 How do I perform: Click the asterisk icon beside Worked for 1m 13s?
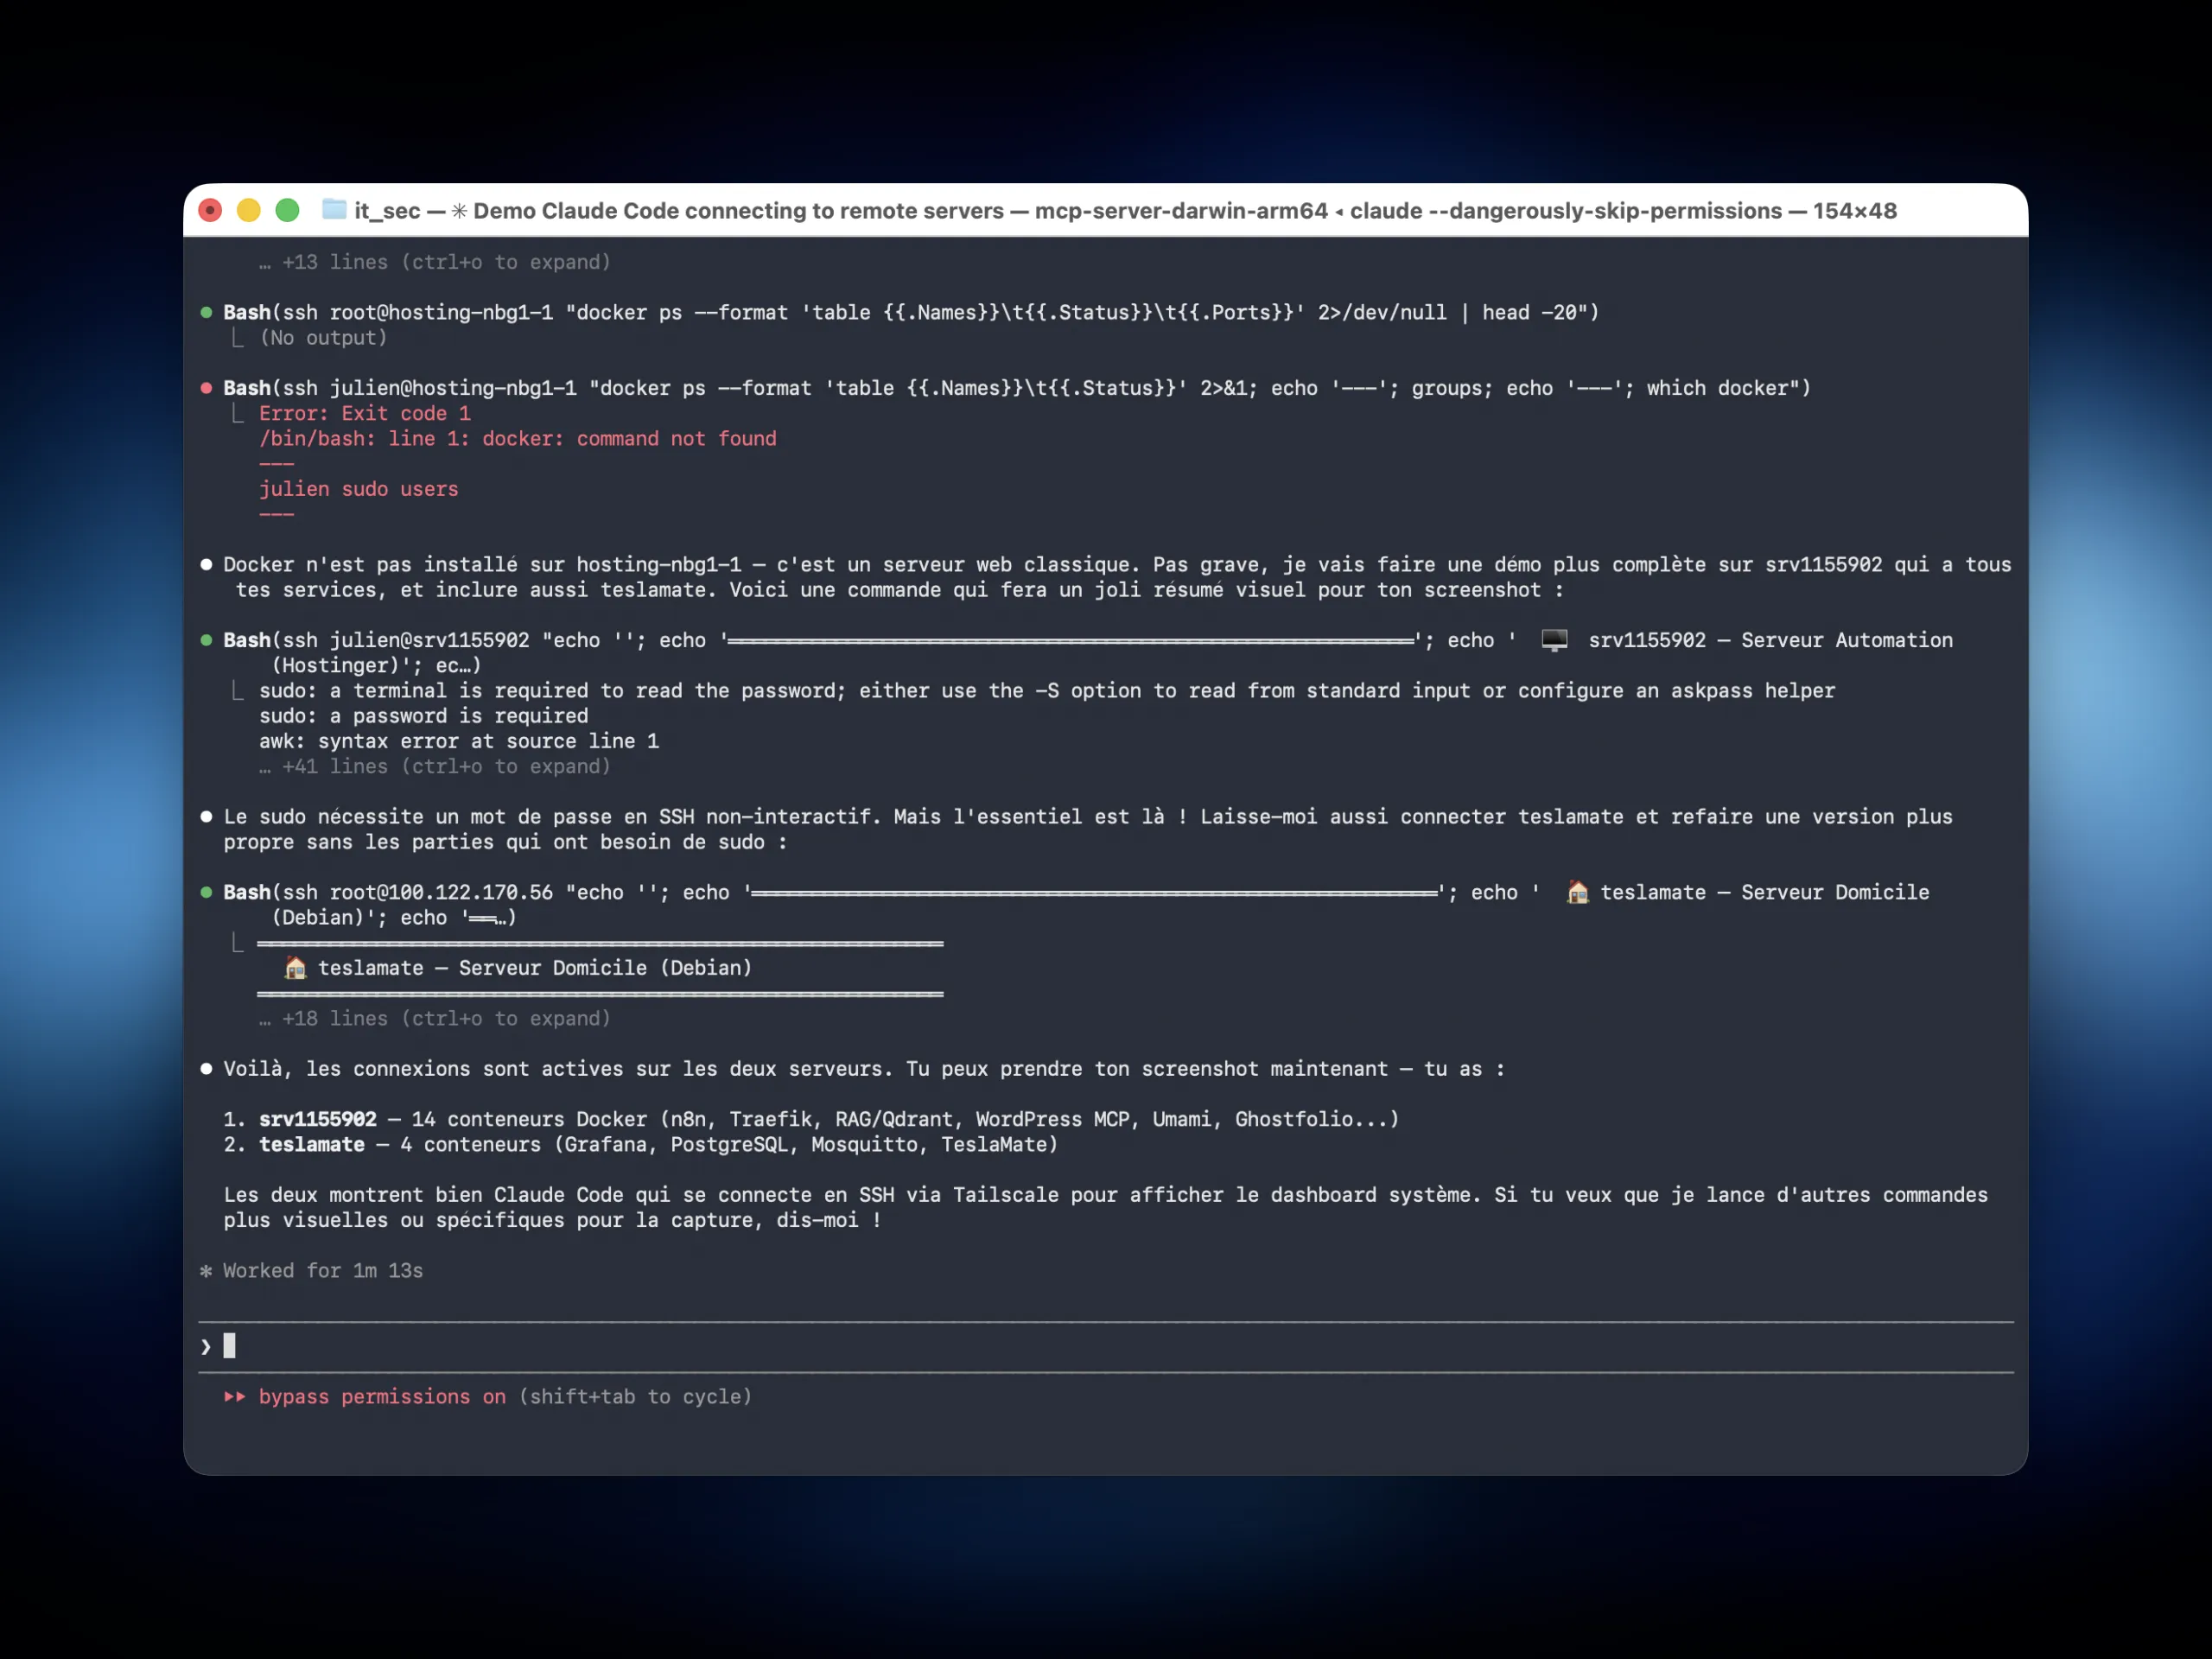click(206, 1271)
